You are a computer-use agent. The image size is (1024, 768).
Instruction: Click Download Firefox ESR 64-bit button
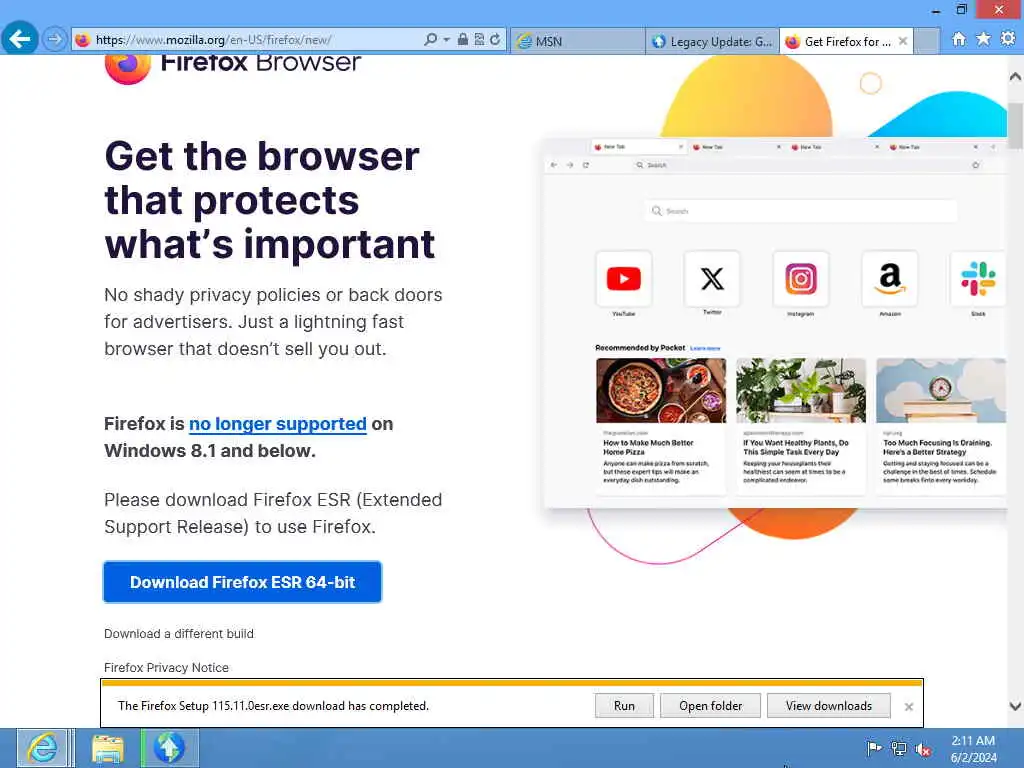pos(242,582)
